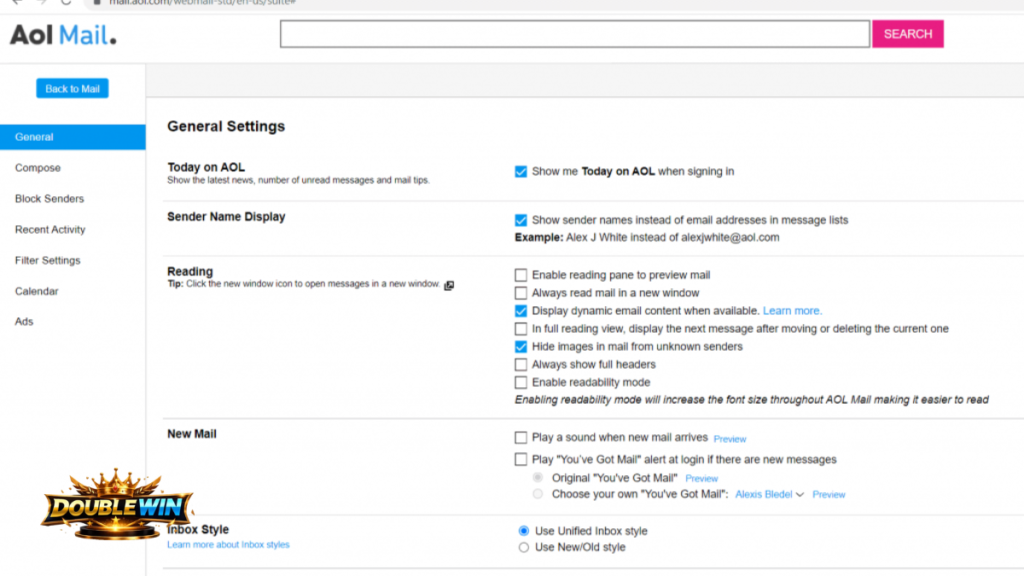Screen dimensions: 1024x576
Task: Click the browser forward arrow
Action: pos(41,3)
